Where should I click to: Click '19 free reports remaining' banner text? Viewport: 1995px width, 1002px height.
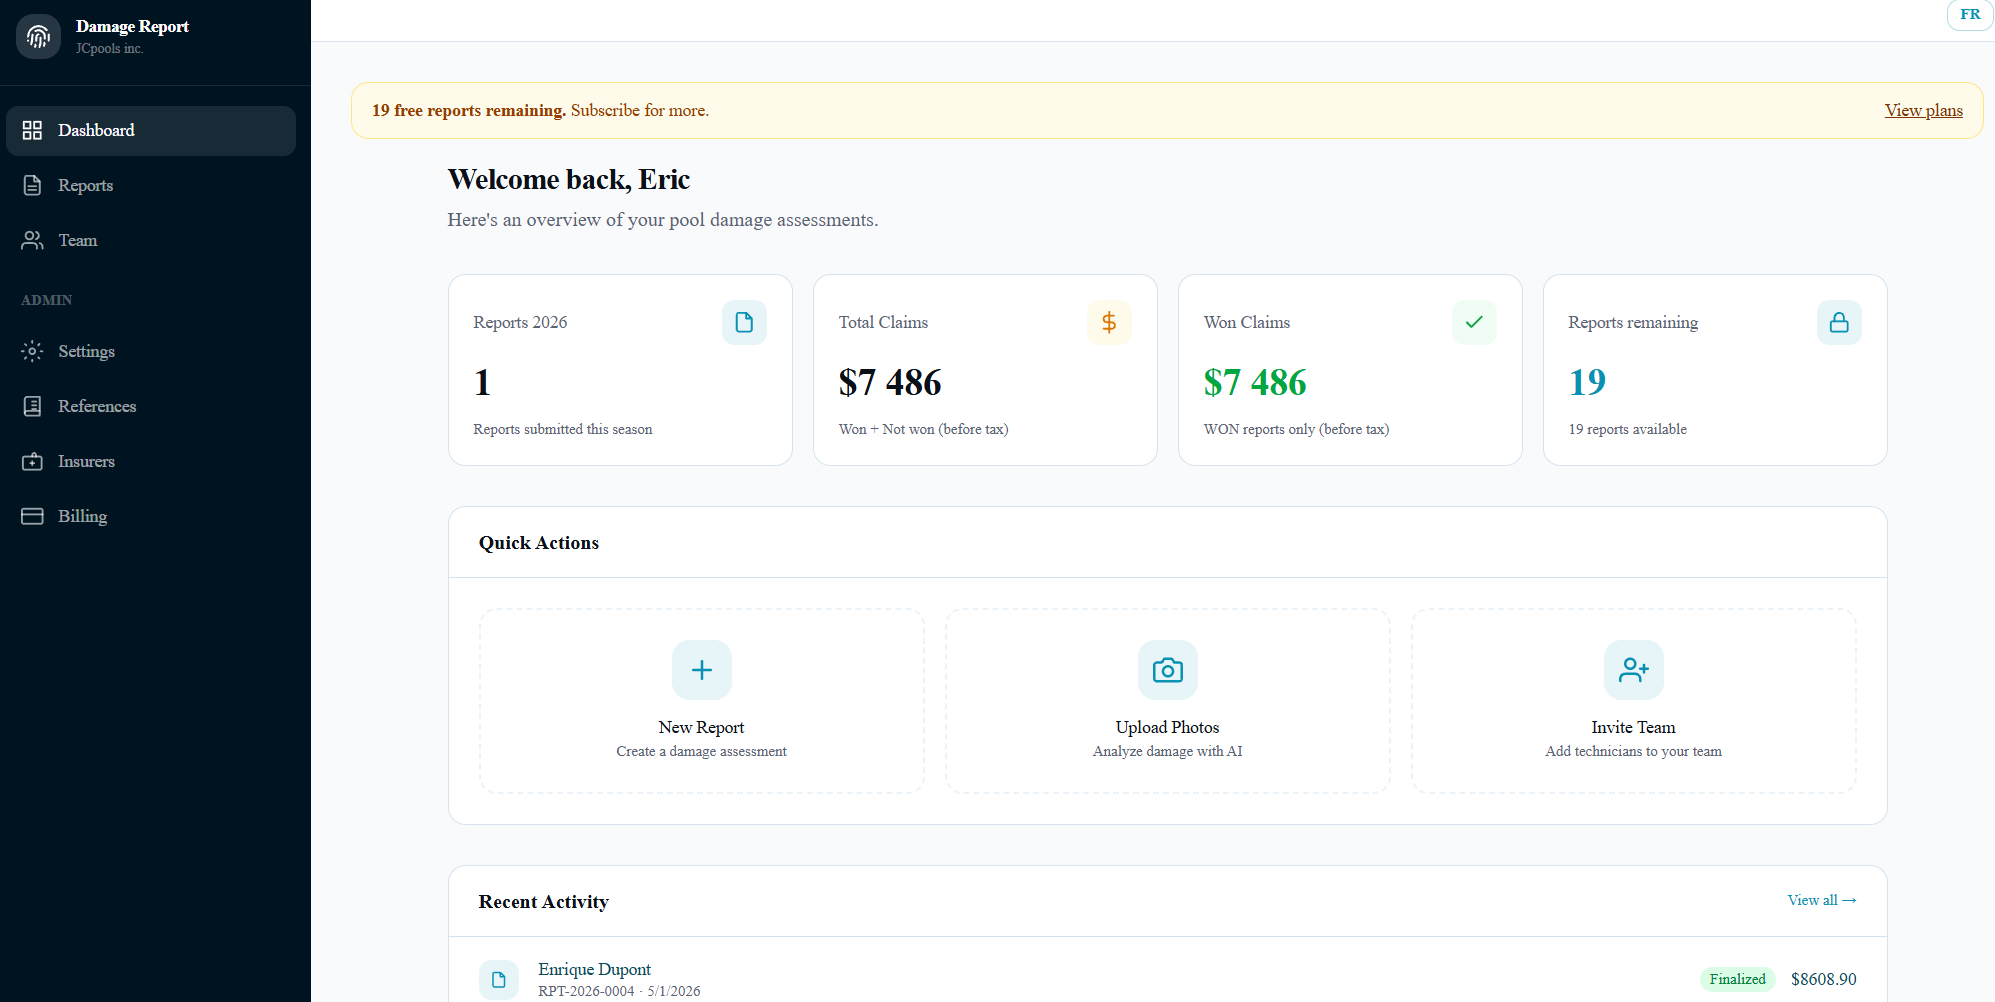click(x=469, y=110)
